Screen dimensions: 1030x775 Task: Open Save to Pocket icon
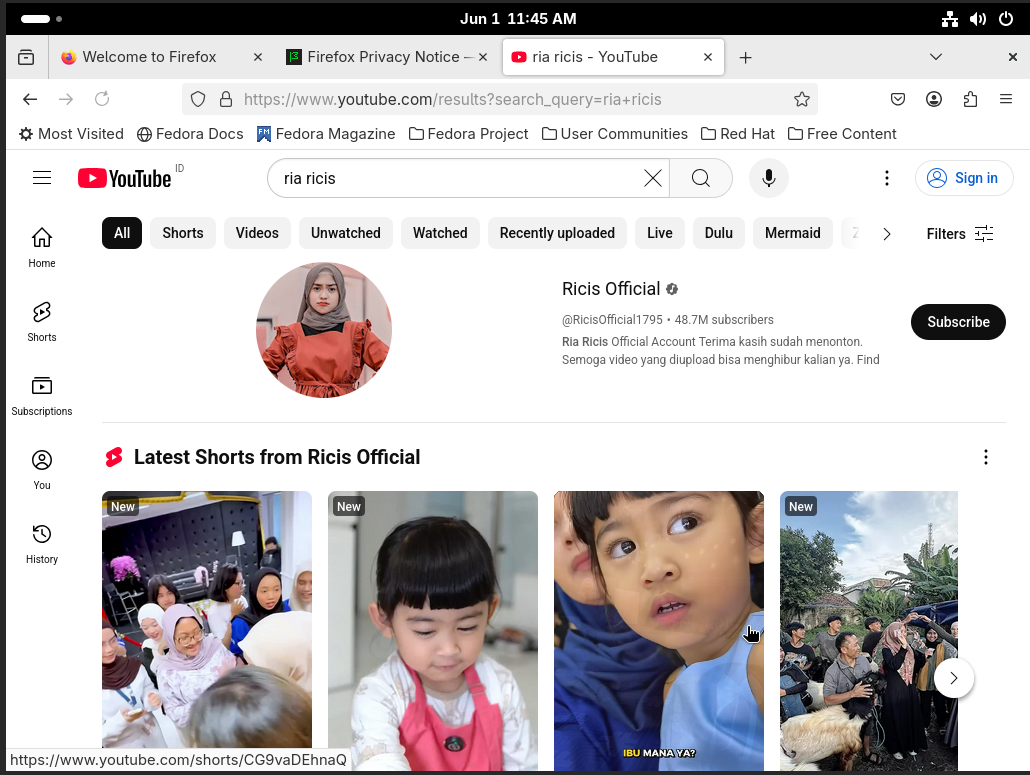coord(897,99)
